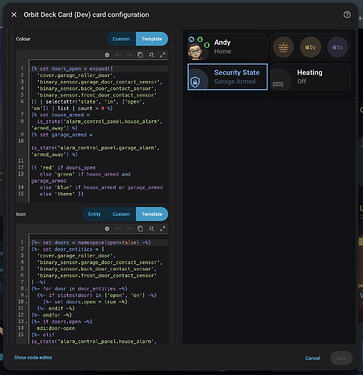Click 'mdi:door-open' in Icon template
Image resolution: width=363 pixels, height=375 pixels.
pos(56,328)
